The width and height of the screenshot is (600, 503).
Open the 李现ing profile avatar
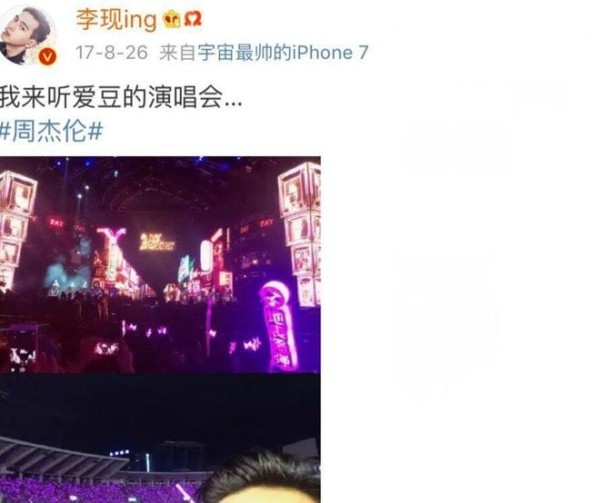pos(27,35)
